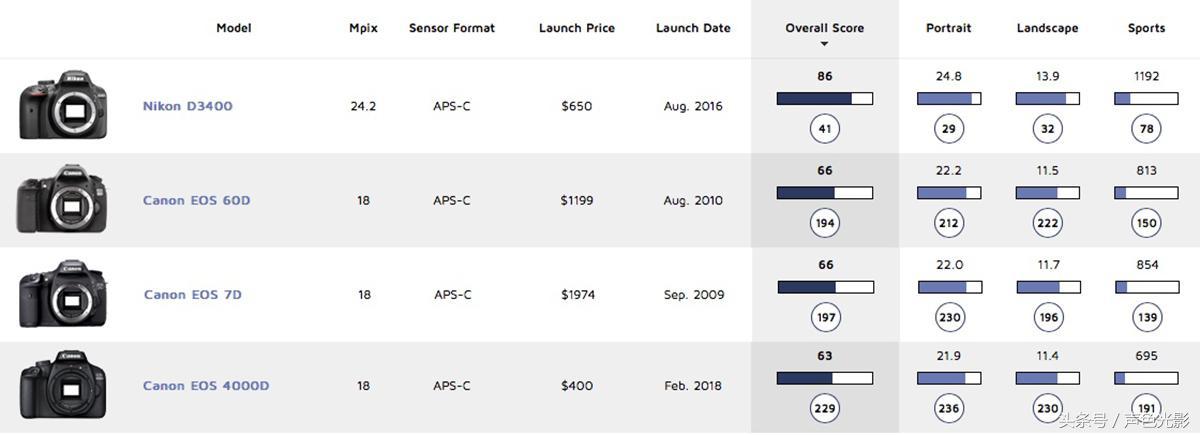Click the overall score bar showing 86
Image resolution: width=1200 pixels, height=435 pixels.
(x=825, y=98)
